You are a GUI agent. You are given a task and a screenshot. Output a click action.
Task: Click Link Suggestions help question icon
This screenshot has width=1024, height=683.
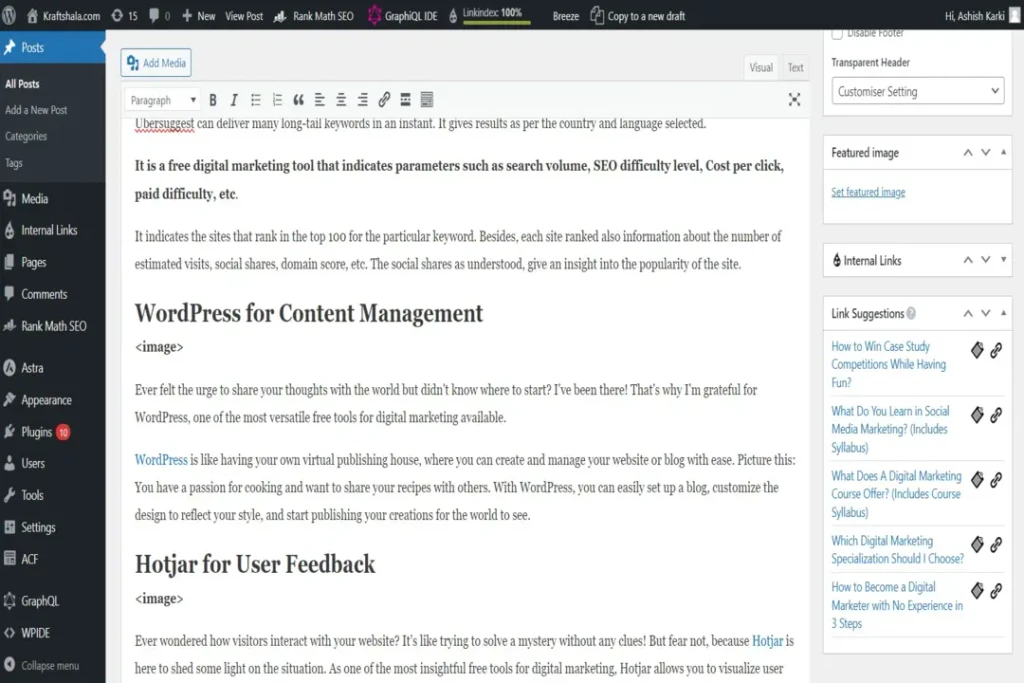(911, 313)
